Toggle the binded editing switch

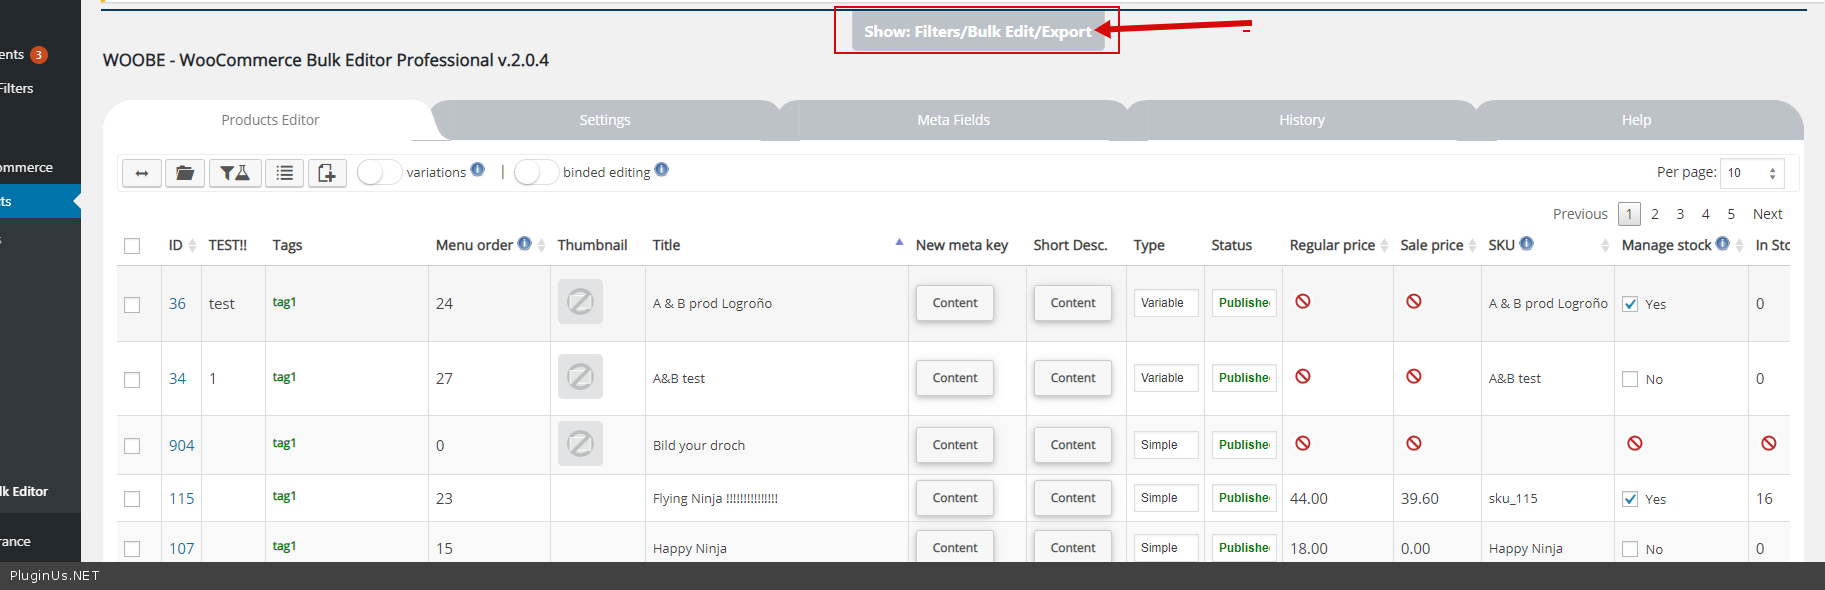tap(536, 173)
